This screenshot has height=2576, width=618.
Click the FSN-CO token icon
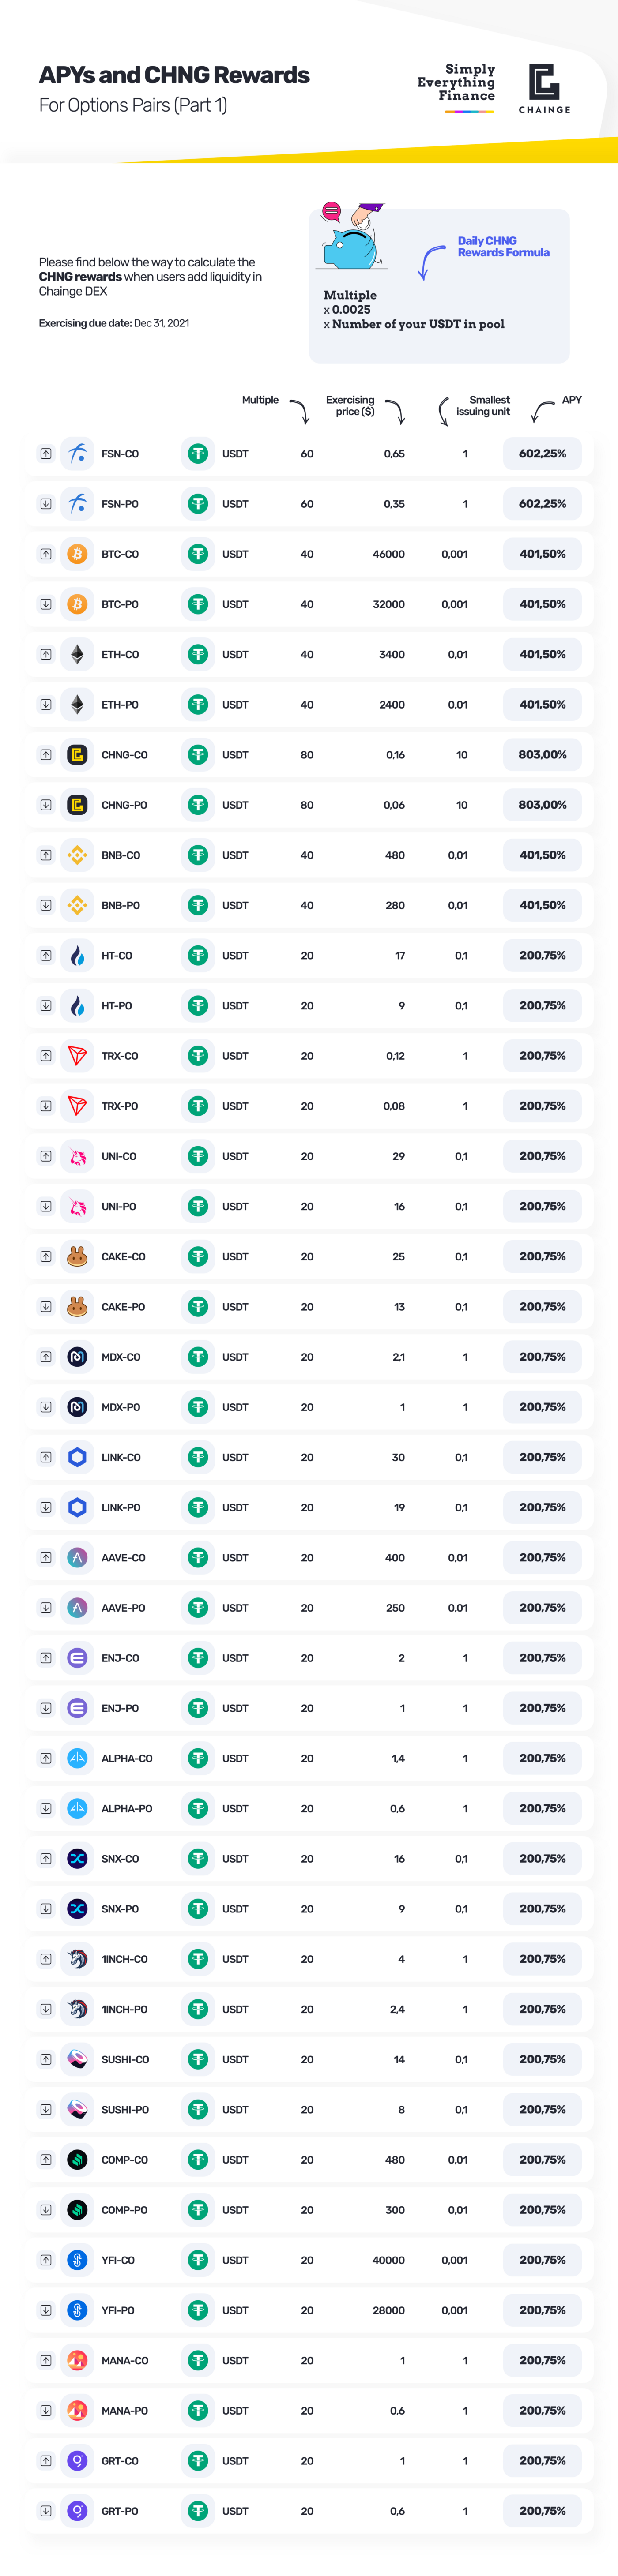(x=77, y=454)
